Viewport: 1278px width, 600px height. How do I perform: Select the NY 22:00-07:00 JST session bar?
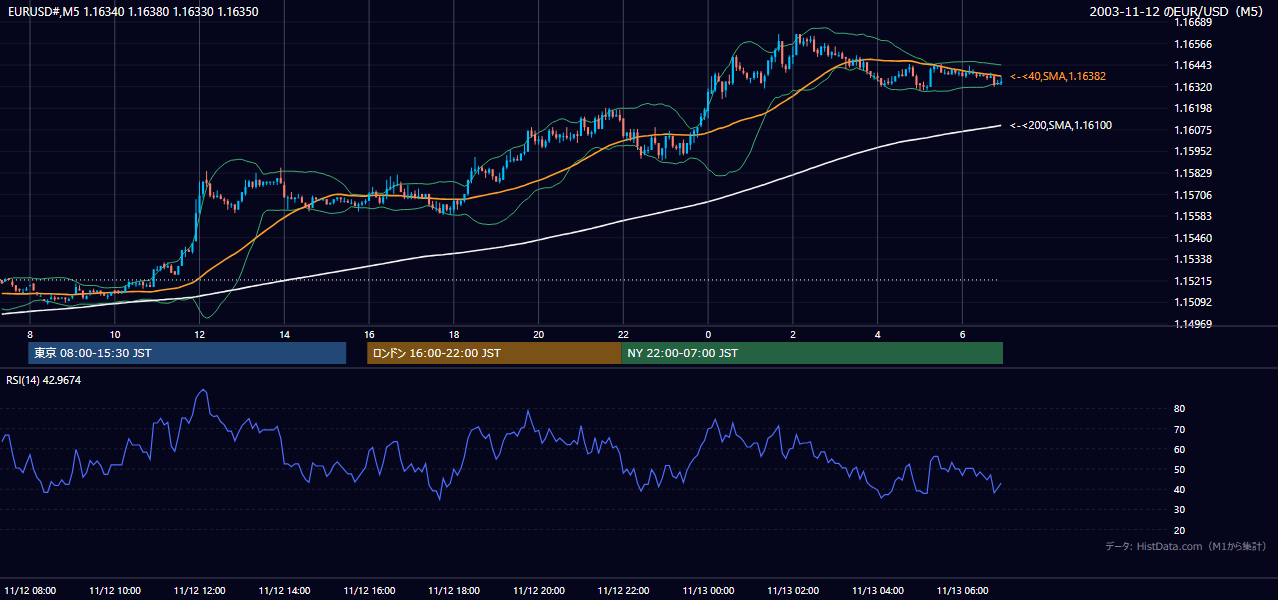[x=812, y=353]
